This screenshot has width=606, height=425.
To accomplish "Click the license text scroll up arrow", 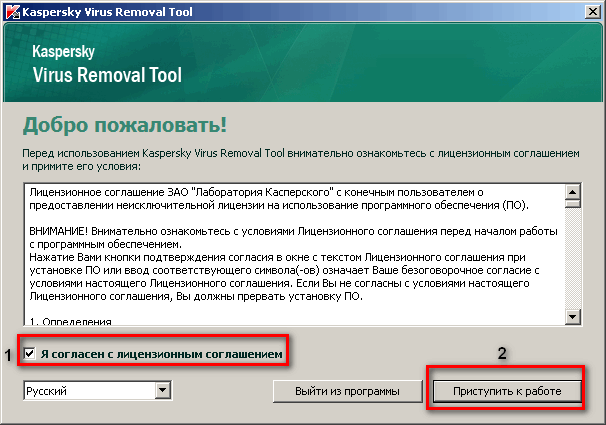I will pos(572,192).
